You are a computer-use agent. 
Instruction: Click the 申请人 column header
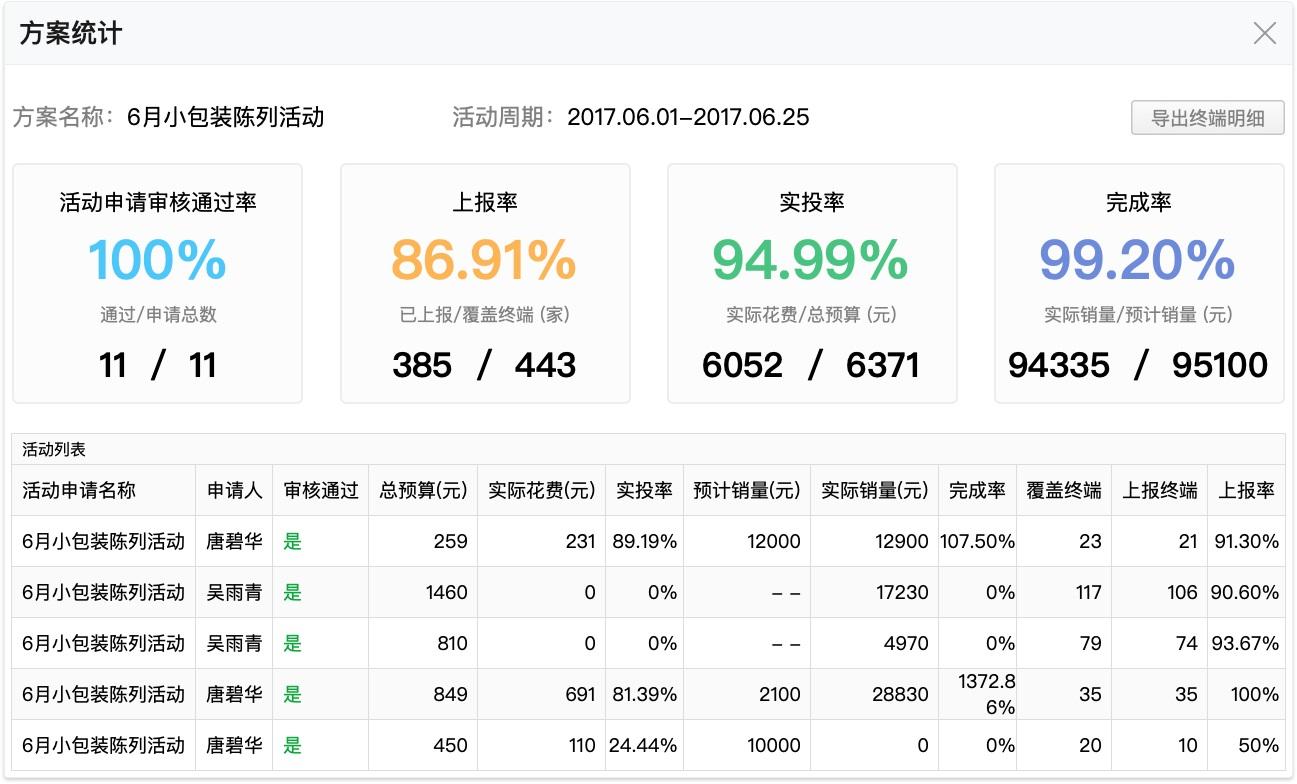(234, 490)
